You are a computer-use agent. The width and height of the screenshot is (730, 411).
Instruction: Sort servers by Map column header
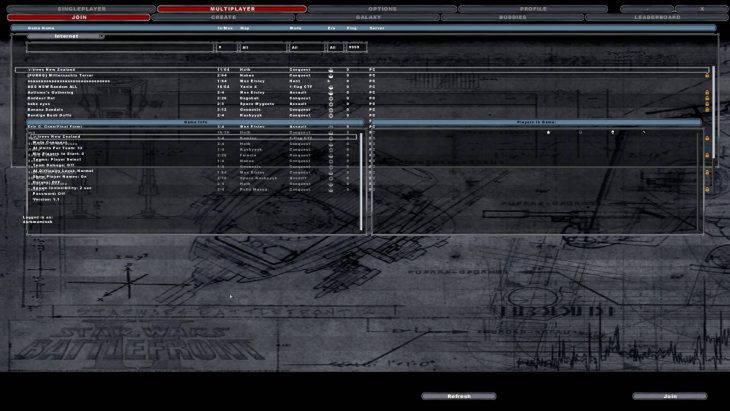[244, 28]
